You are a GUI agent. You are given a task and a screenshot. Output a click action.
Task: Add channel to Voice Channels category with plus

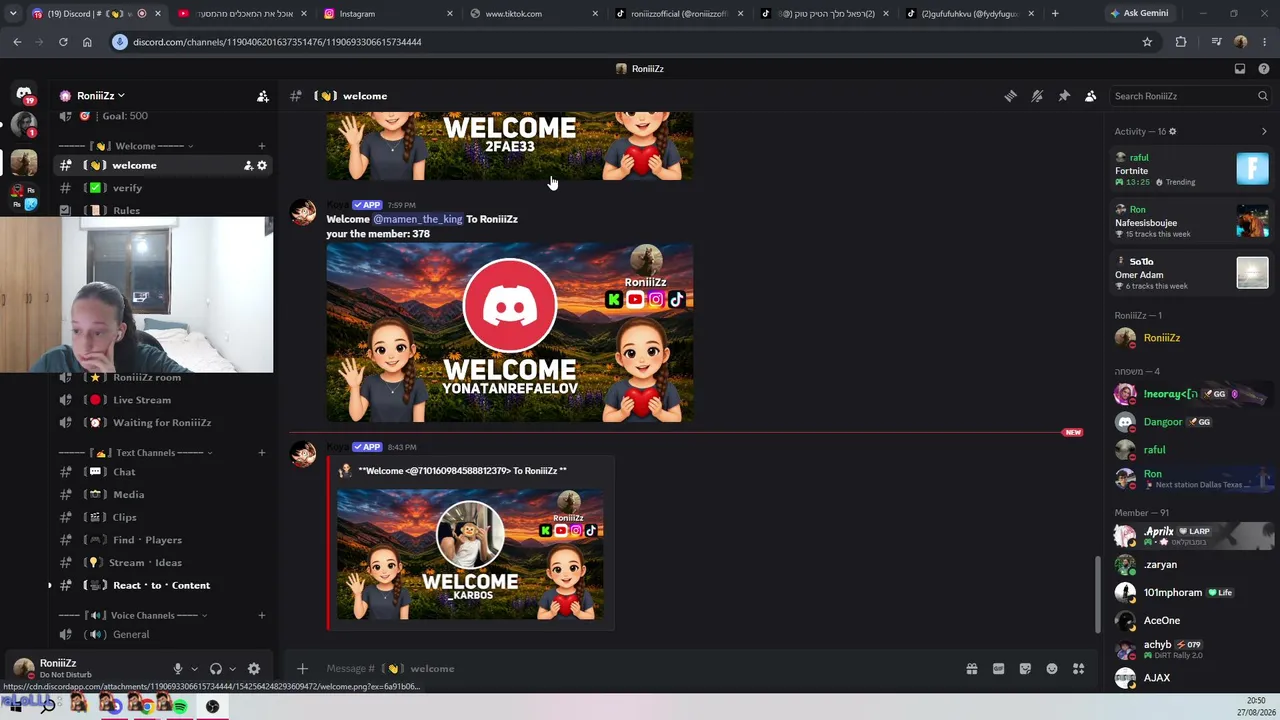click(x=262, y=616)
